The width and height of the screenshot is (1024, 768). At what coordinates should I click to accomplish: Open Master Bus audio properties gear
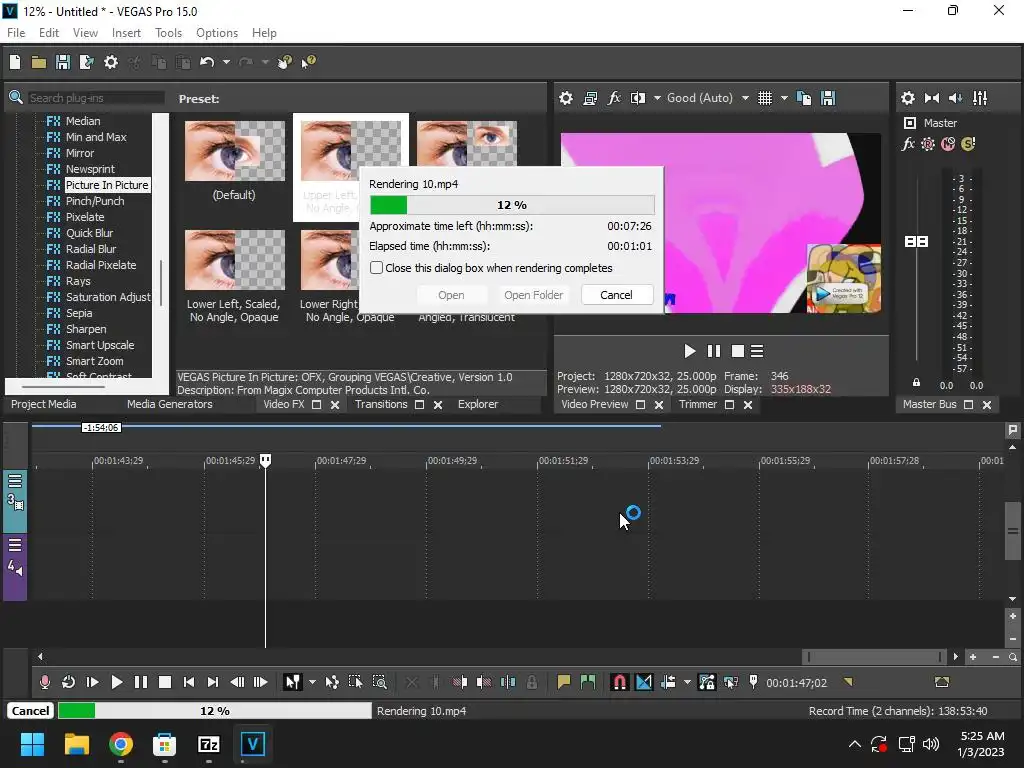tap(908, 98)
